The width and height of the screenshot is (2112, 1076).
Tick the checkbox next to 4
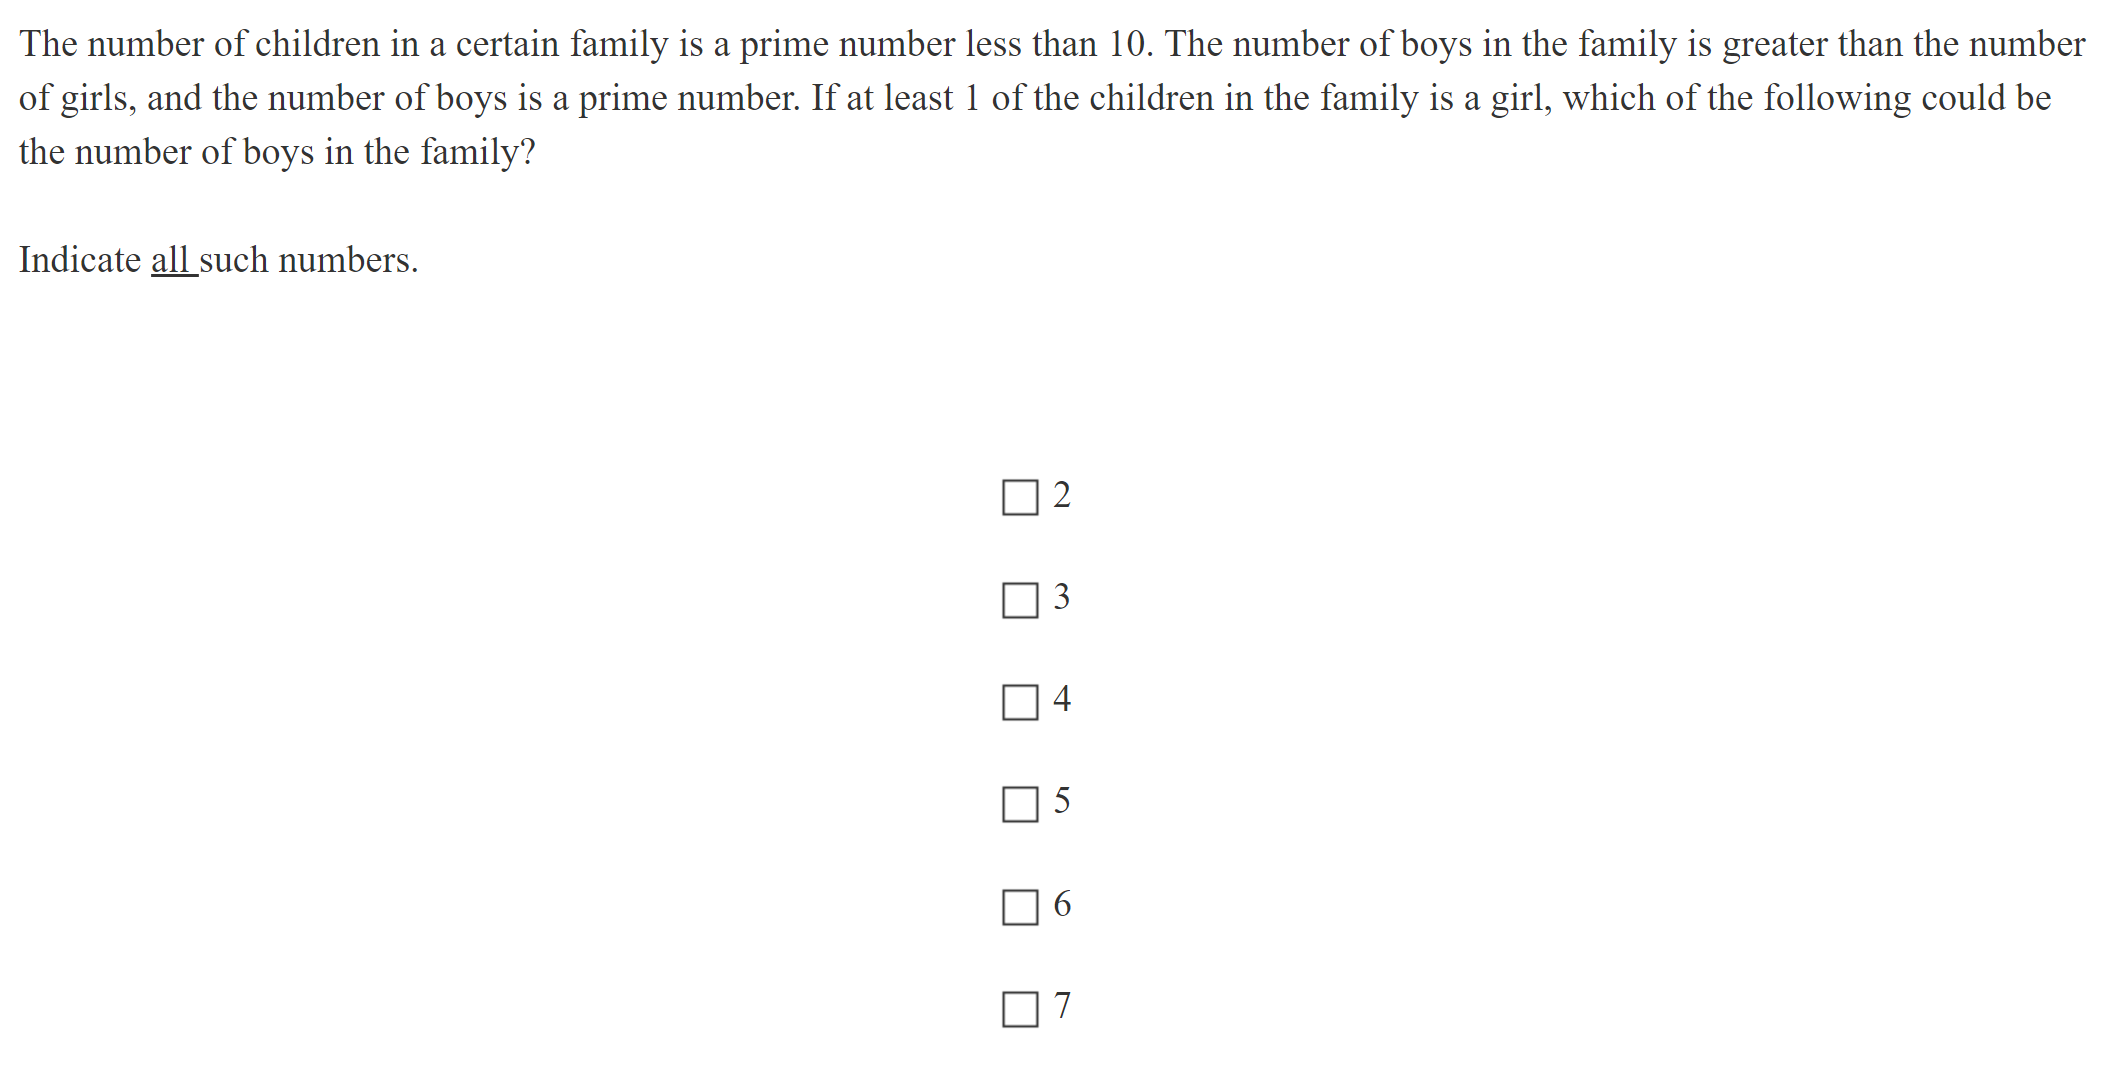[x=1020, y=702]
